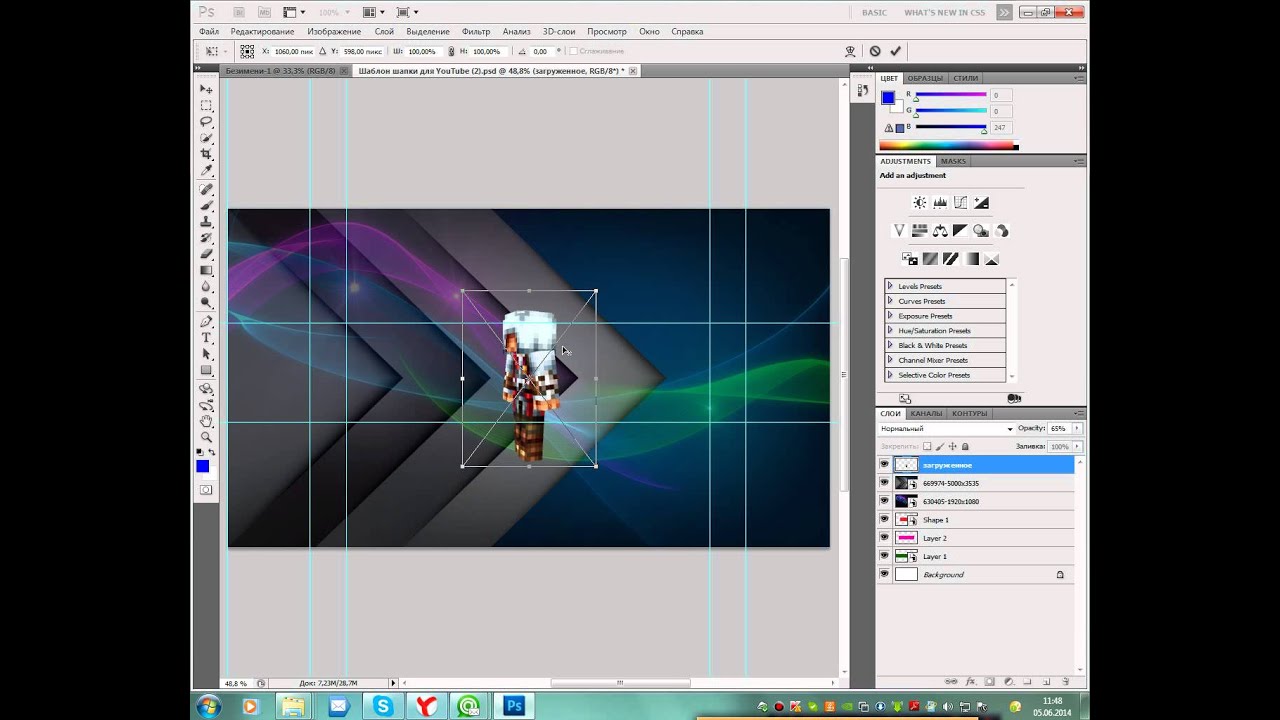Select the Eraser tool
Screen dimensions: 1280x720
(x=206, y=254)
